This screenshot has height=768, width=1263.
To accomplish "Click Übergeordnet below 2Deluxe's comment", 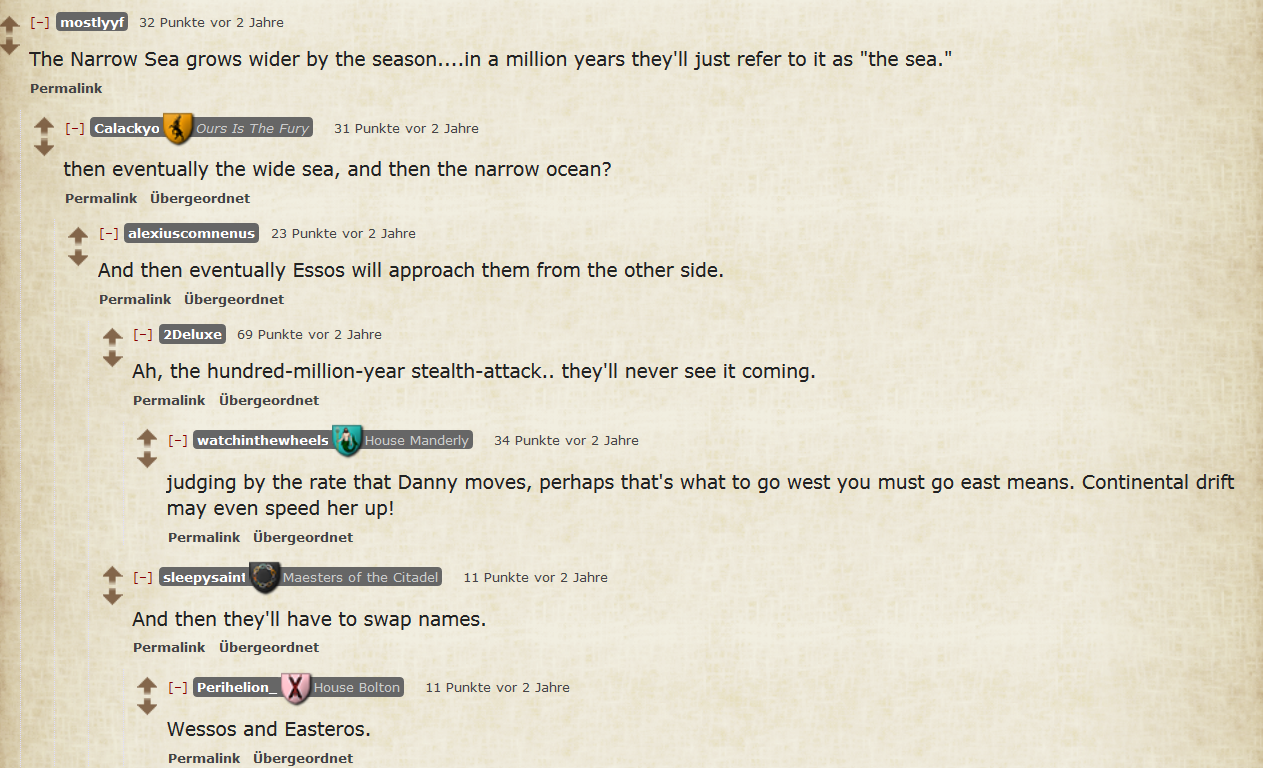I will click(x=269, y=400).
